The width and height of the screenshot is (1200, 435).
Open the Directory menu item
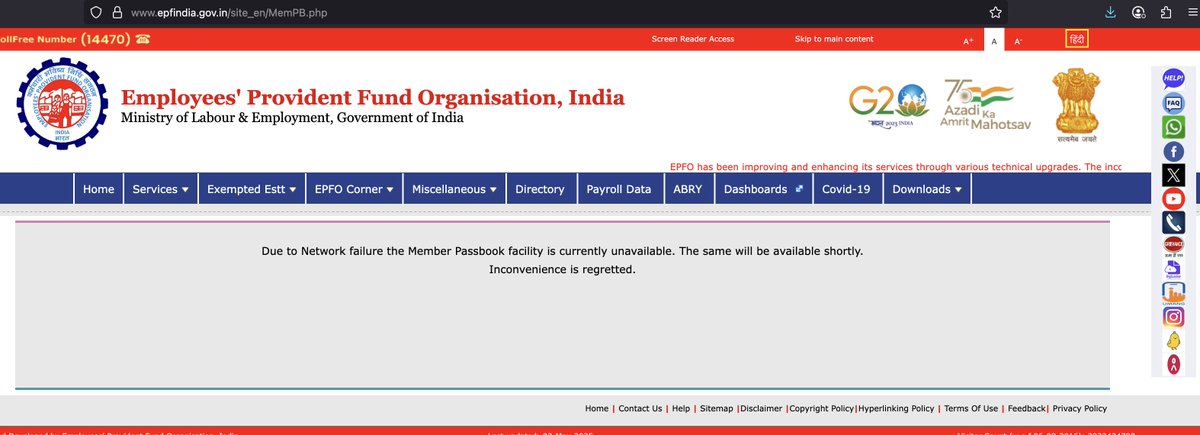540,189
